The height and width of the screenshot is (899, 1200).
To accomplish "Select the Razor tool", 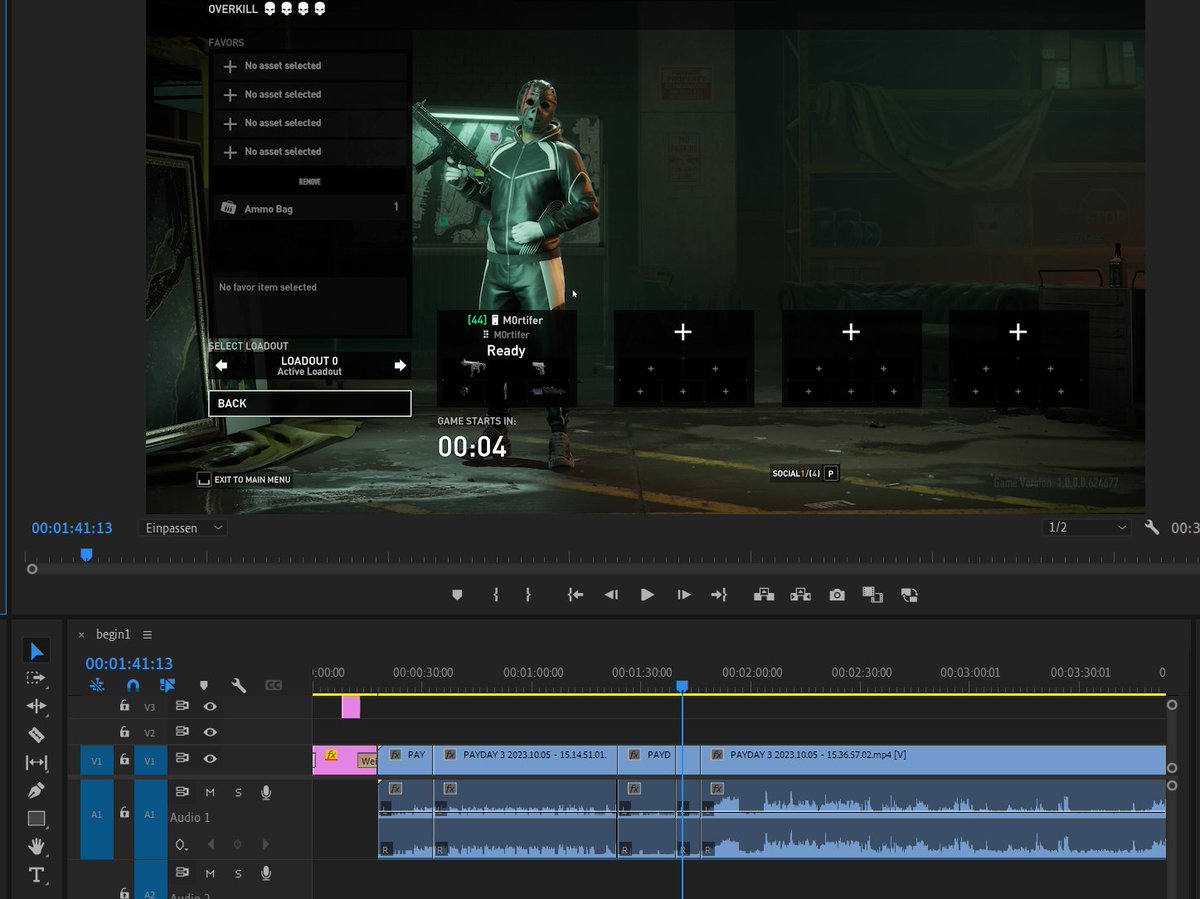I will pyautogui.click(x=36, y=734).
